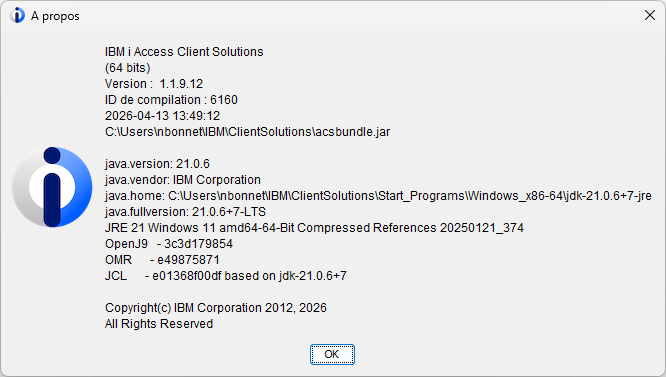Click the OpenJ9 3c3d179854 line

tap(169, 244)
